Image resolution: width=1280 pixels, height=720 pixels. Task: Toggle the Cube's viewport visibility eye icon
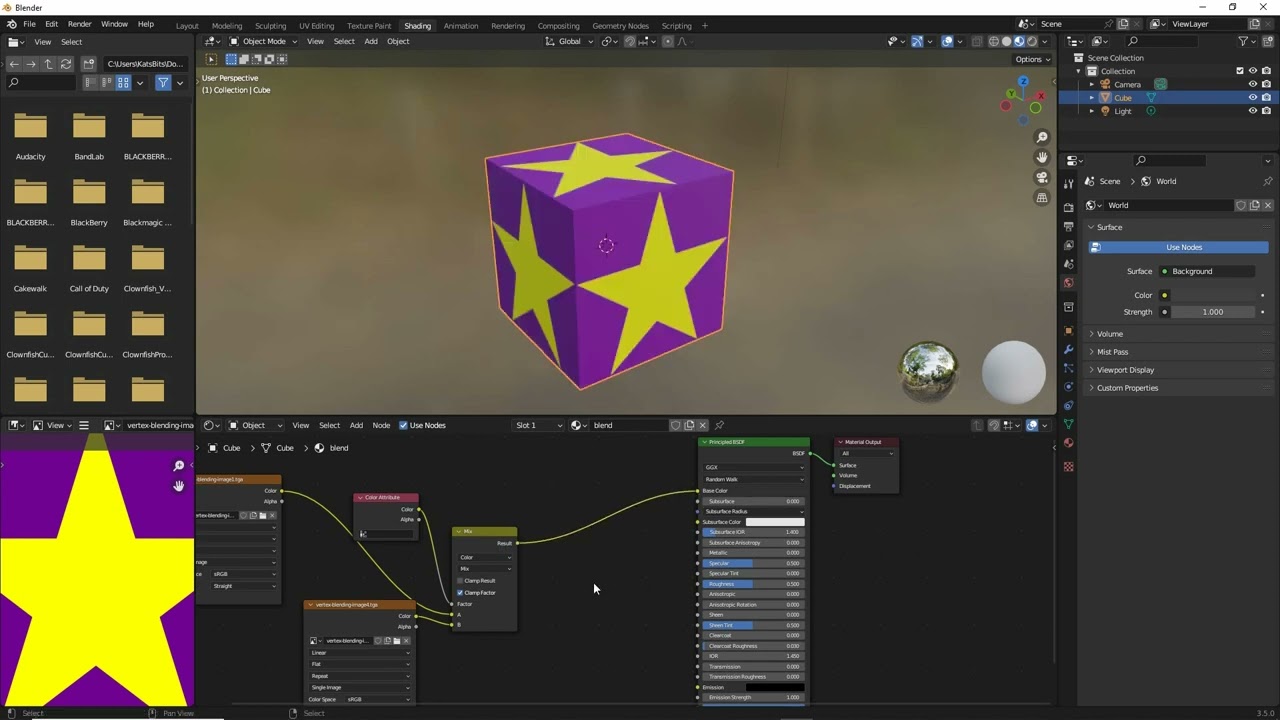1253,97
